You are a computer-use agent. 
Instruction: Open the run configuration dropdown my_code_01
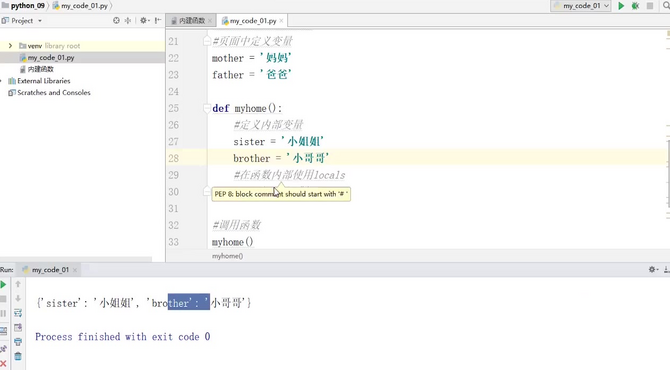point(580,6)
